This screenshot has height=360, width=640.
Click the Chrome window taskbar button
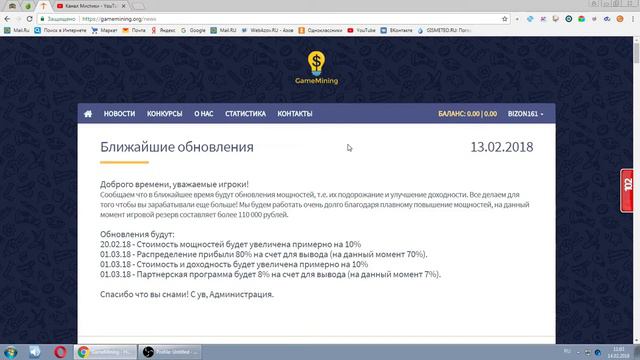point(105,352)
